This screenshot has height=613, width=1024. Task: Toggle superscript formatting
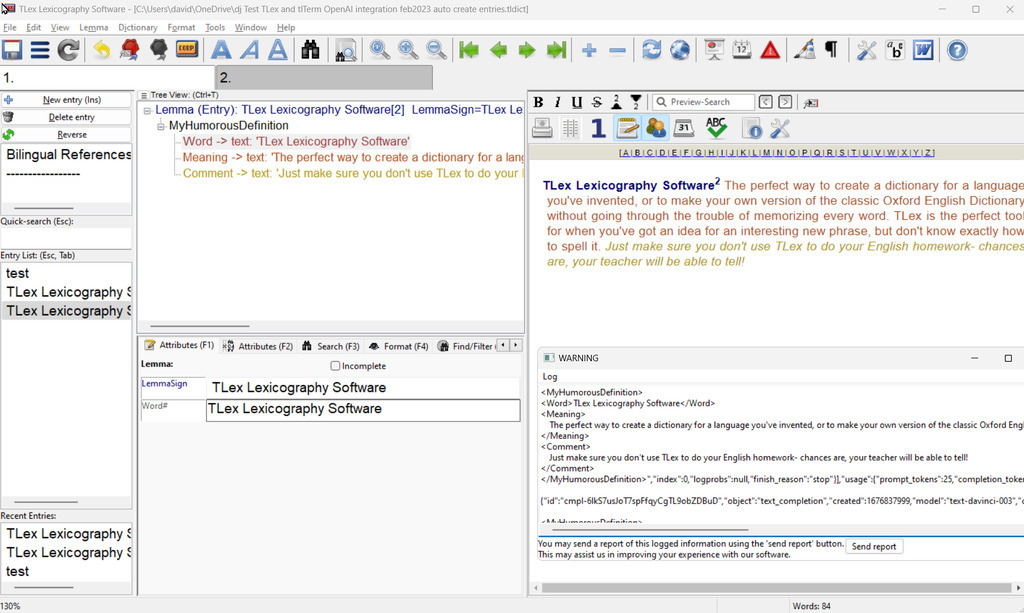coord(616,102)
